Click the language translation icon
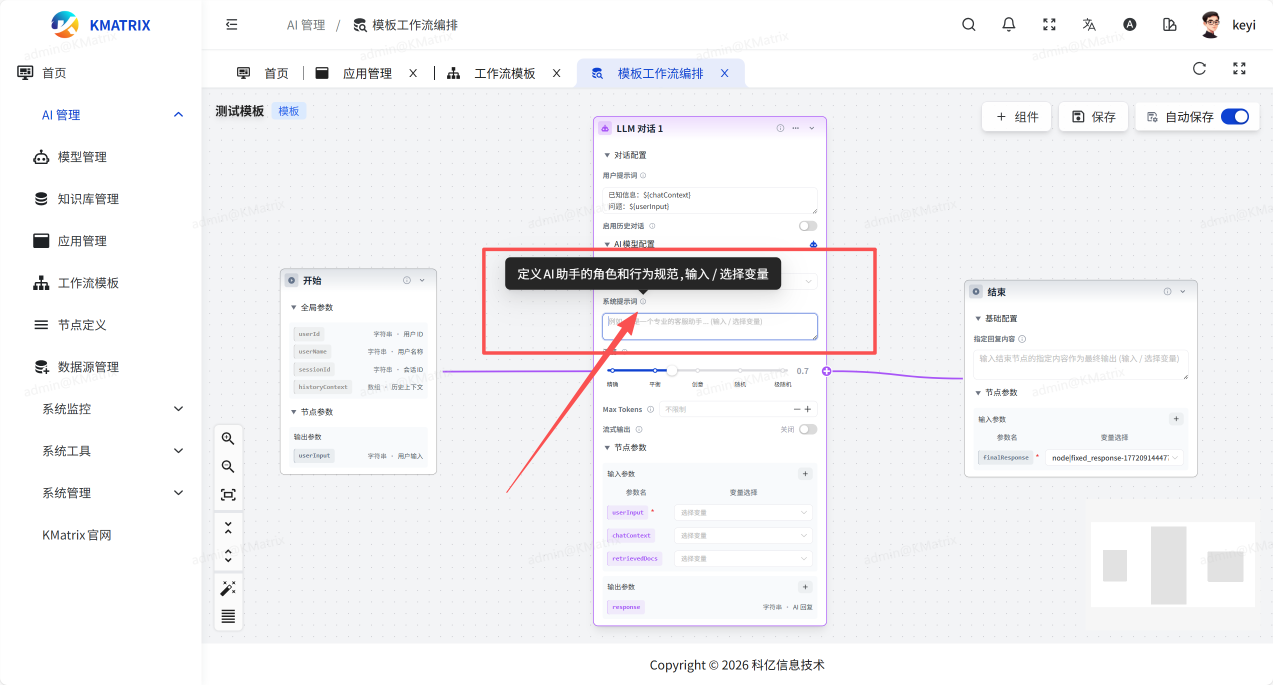Image resolution: width=1273 pixels, height=685 pixels. pyautogui.click(x=1089, y=25)
